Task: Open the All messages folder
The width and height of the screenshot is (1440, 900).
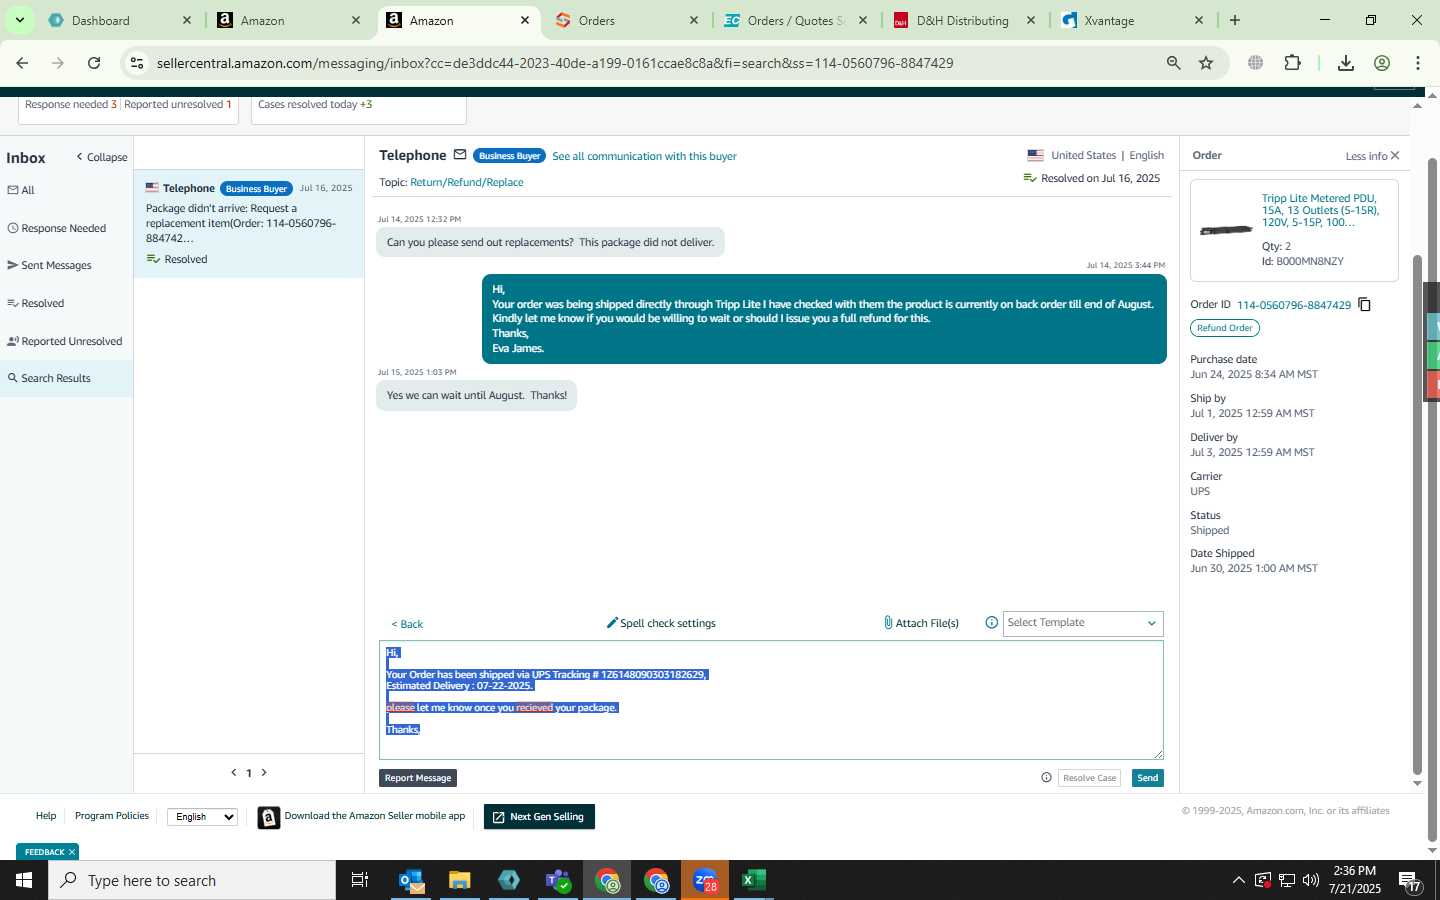Action: pos(21,190)
